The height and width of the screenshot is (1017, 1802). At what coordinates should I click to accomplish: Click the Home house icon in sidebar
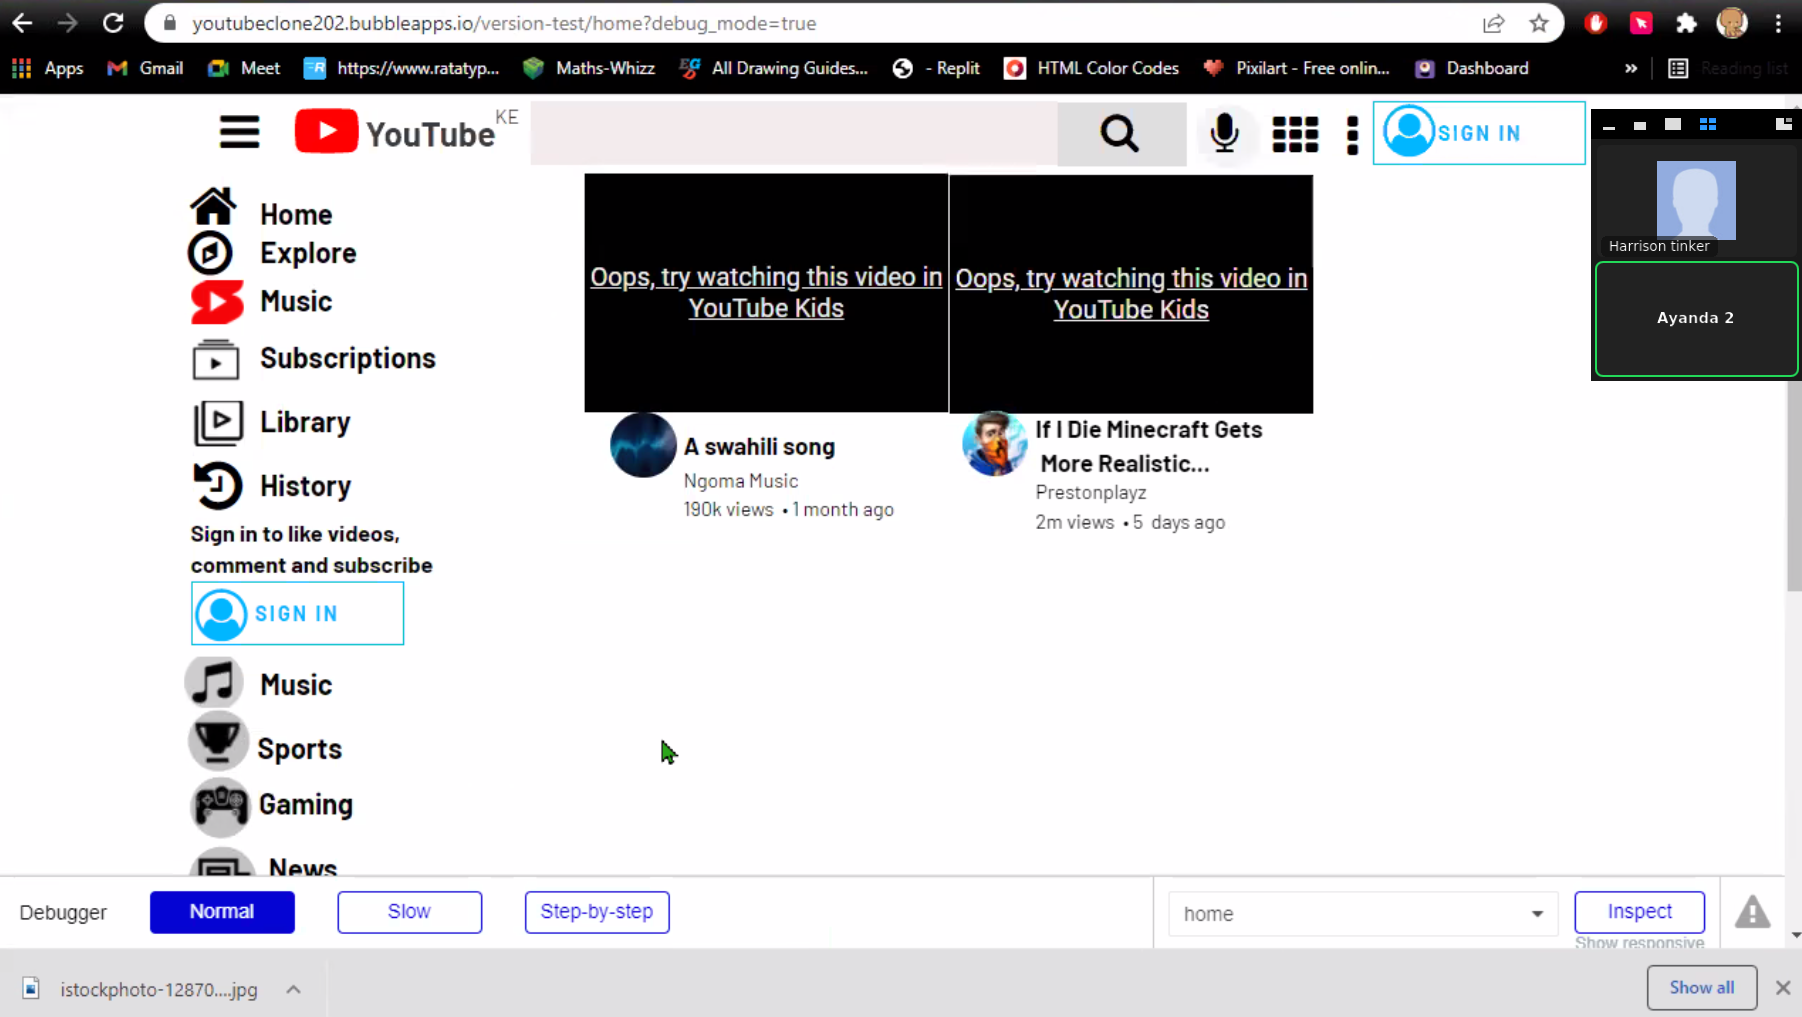(213, 207)
